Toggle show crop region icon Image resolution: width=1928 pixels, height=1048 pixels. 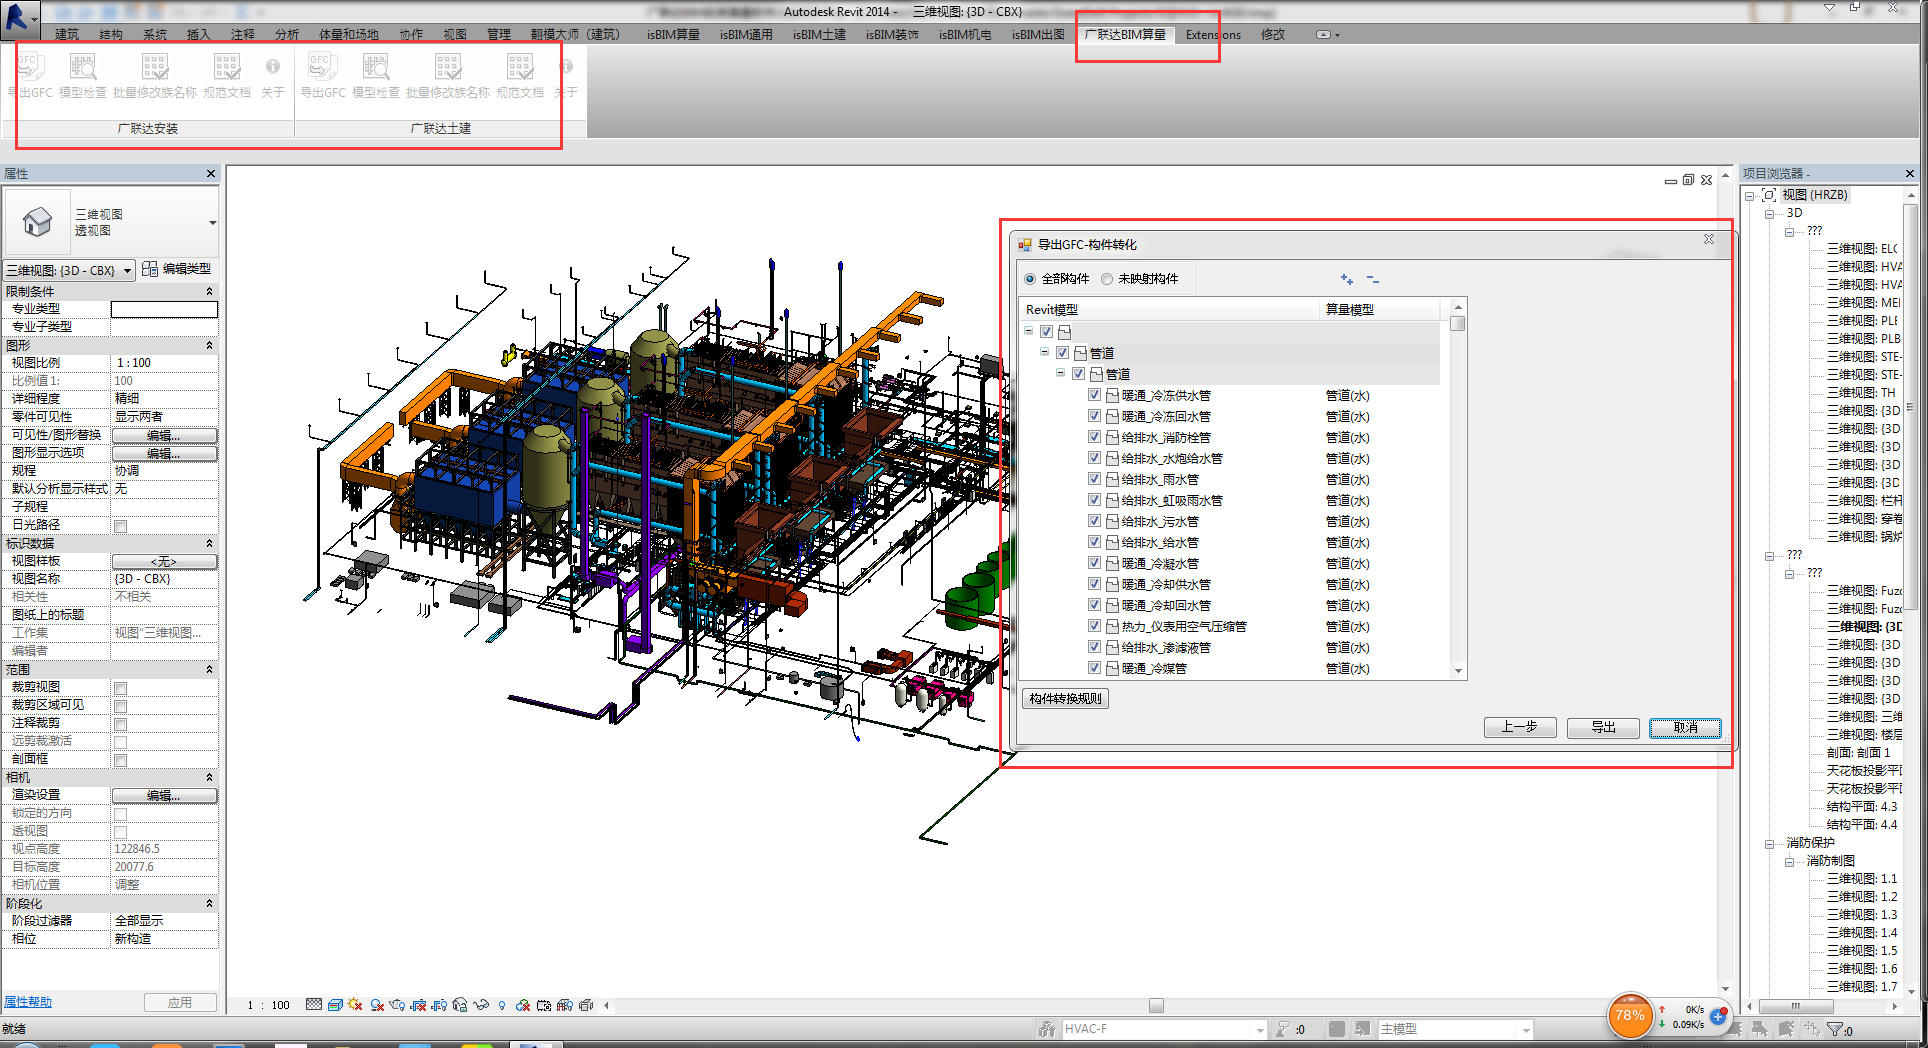[x=439, y=1005]
